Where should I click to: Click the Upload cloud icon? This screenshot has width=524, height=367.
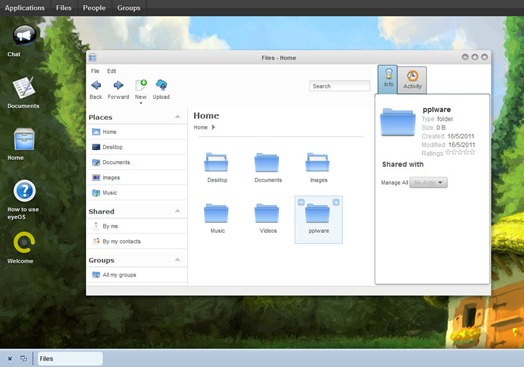pos(161,85)
